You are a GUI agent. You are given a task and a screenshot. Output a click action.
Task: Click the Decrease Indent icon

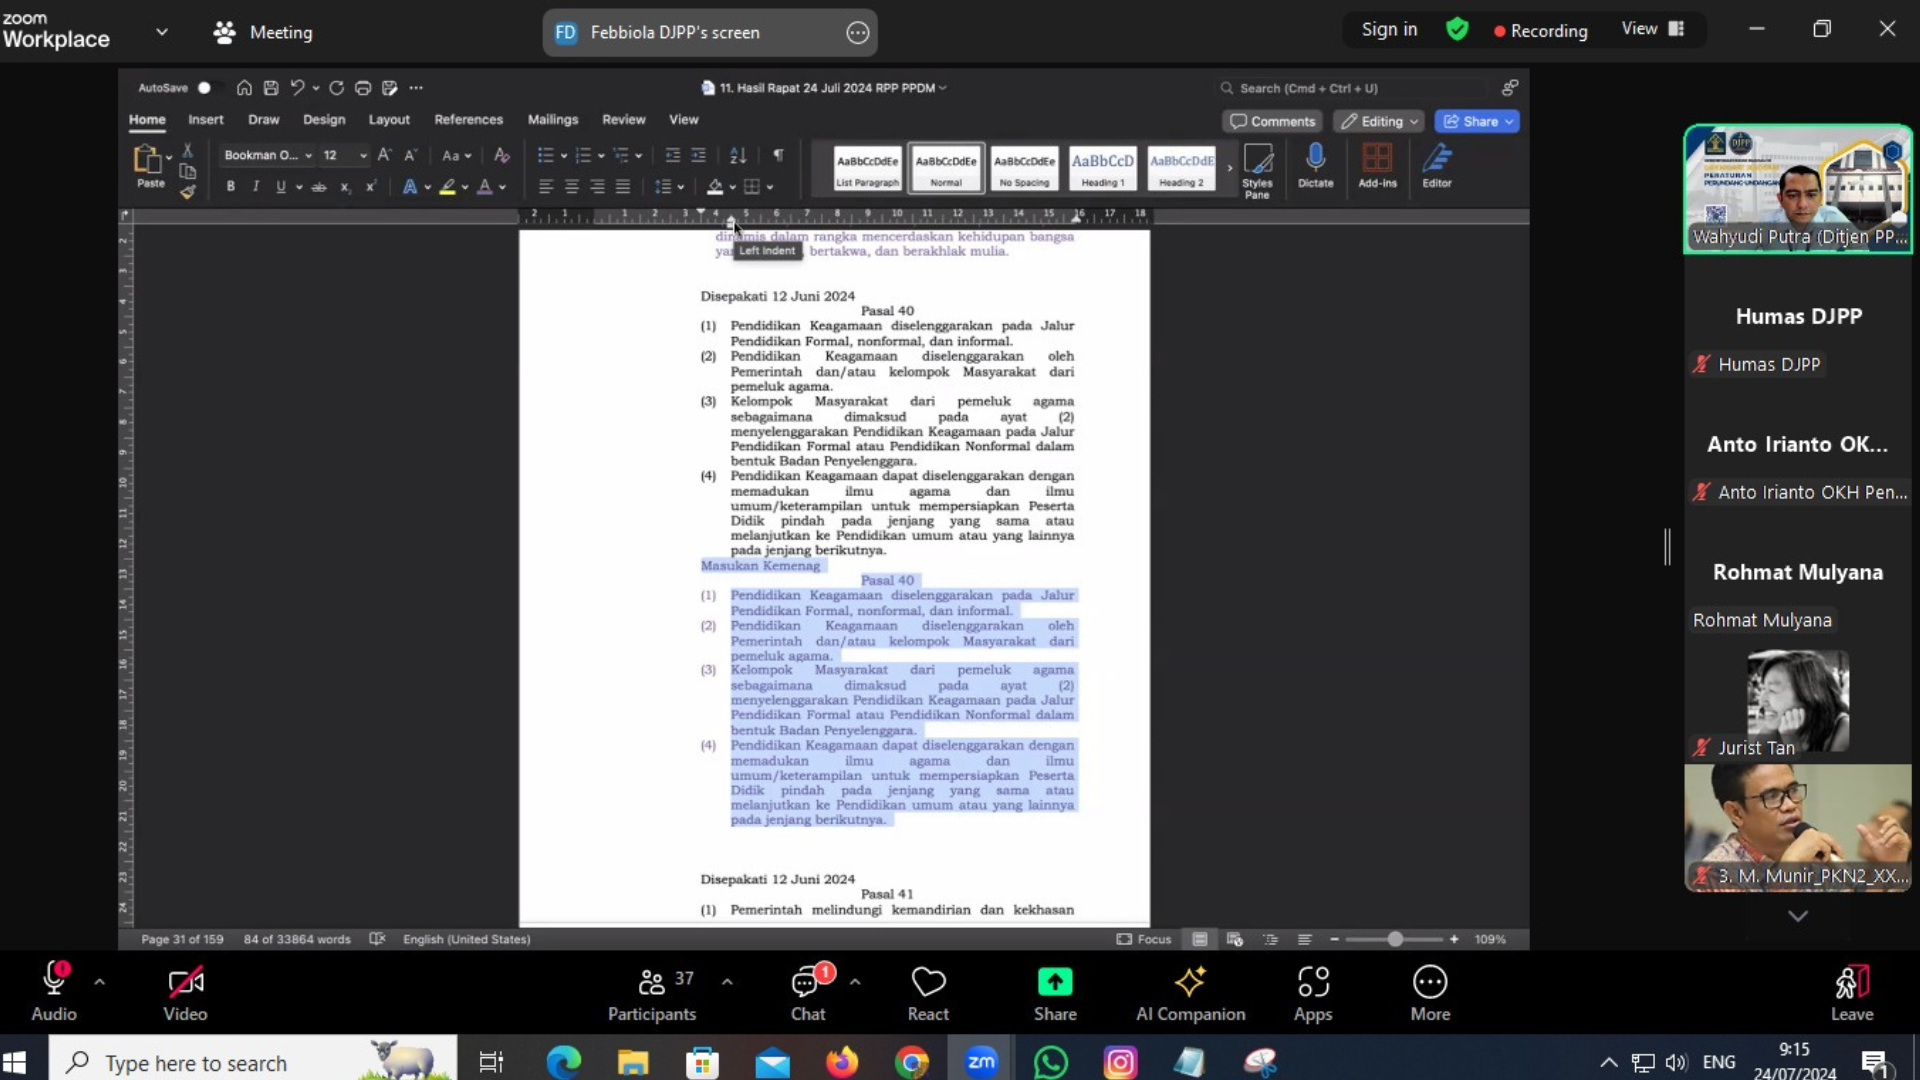(x=673, y=156)
